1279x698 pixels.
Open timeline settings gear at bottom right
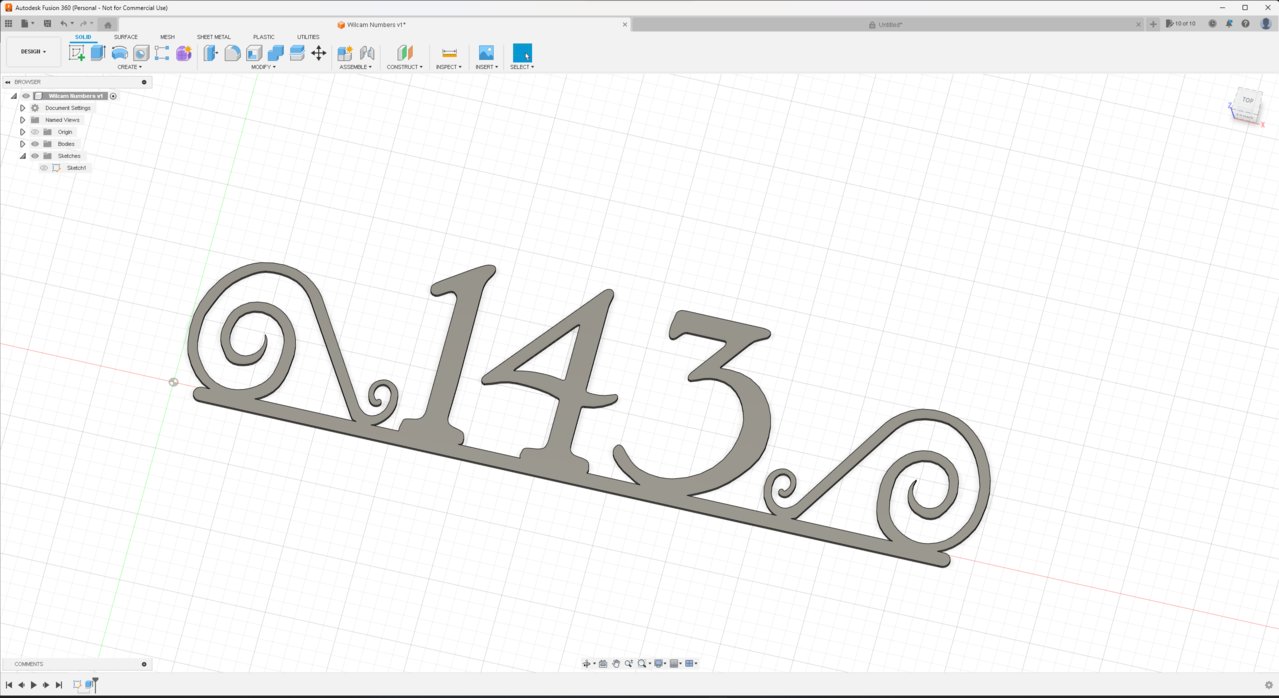tap(1269, 685)
